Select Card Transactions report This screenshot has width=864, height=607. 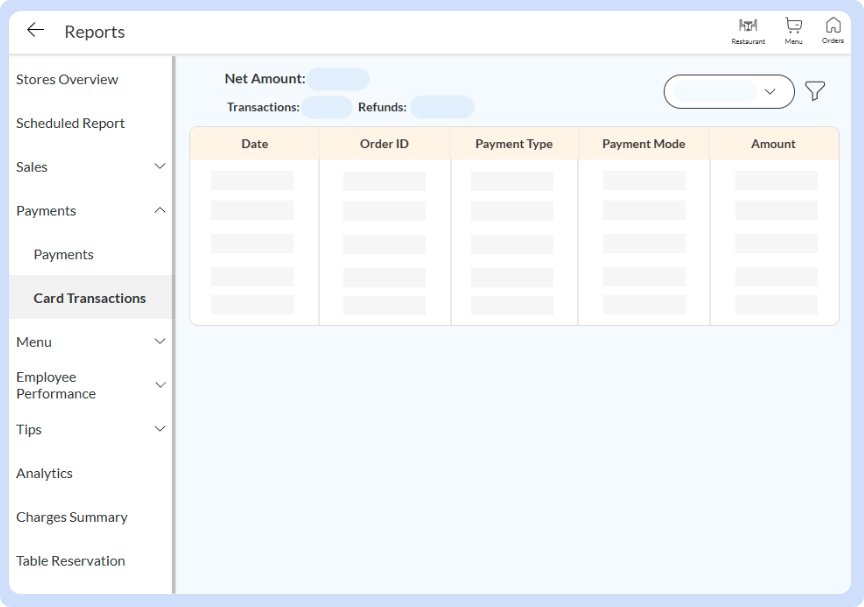(x=89, y=298)
